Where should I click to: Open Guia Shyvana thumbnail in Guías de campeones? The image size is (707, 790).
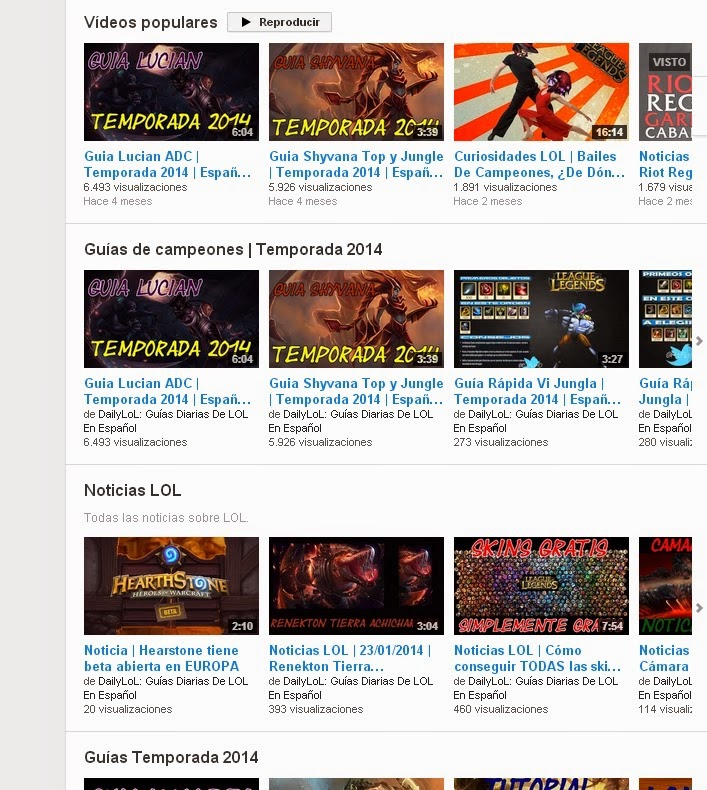356,319
